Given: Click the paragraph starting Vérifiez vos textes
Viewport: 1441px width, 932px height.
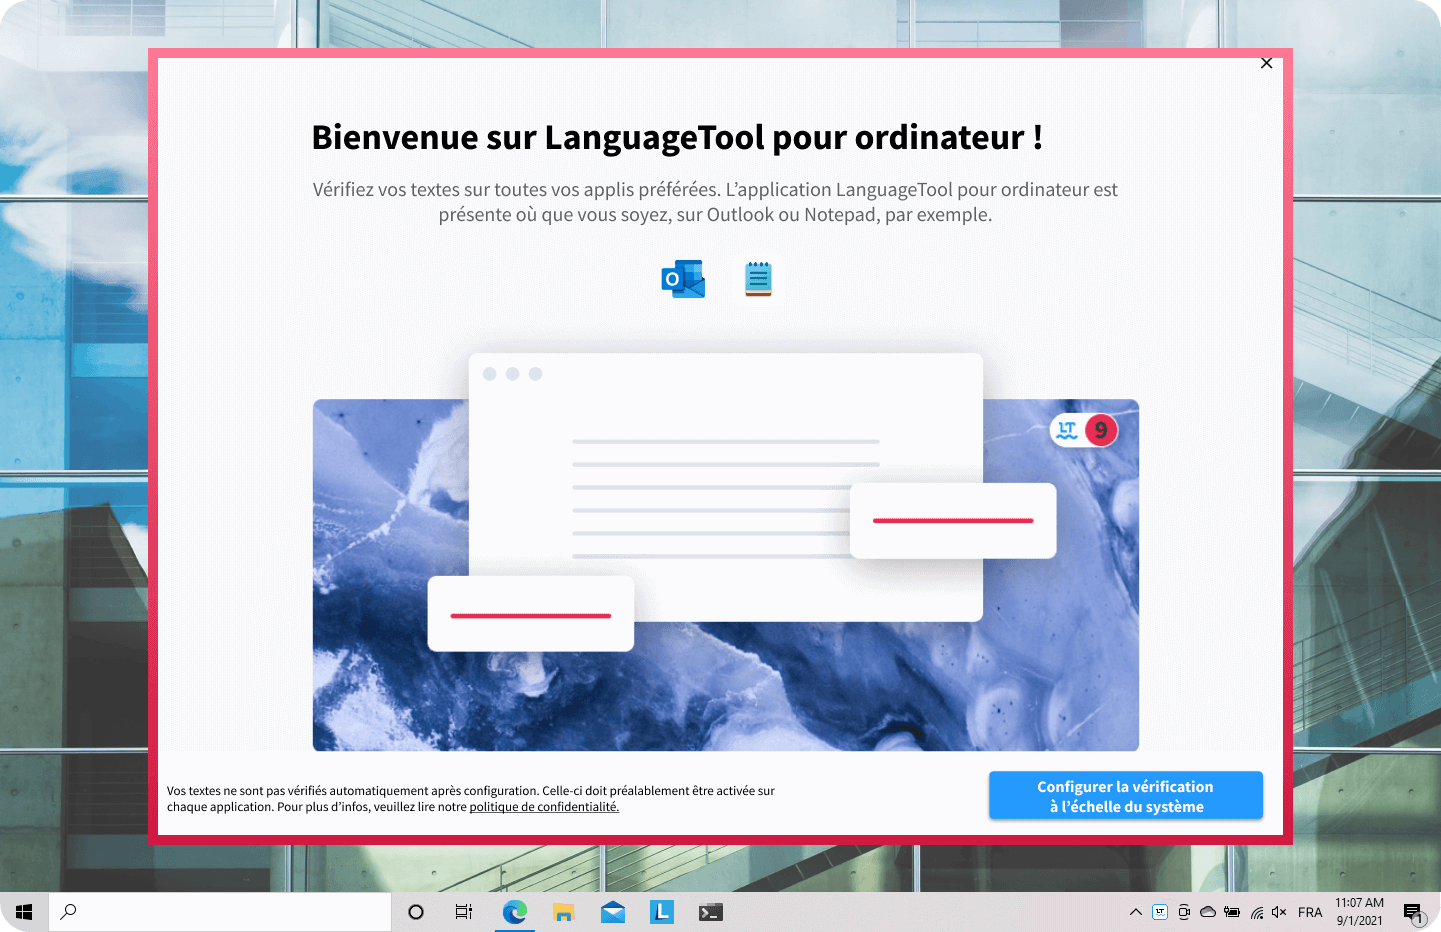Looking at the screenshot, I should 715,202.
